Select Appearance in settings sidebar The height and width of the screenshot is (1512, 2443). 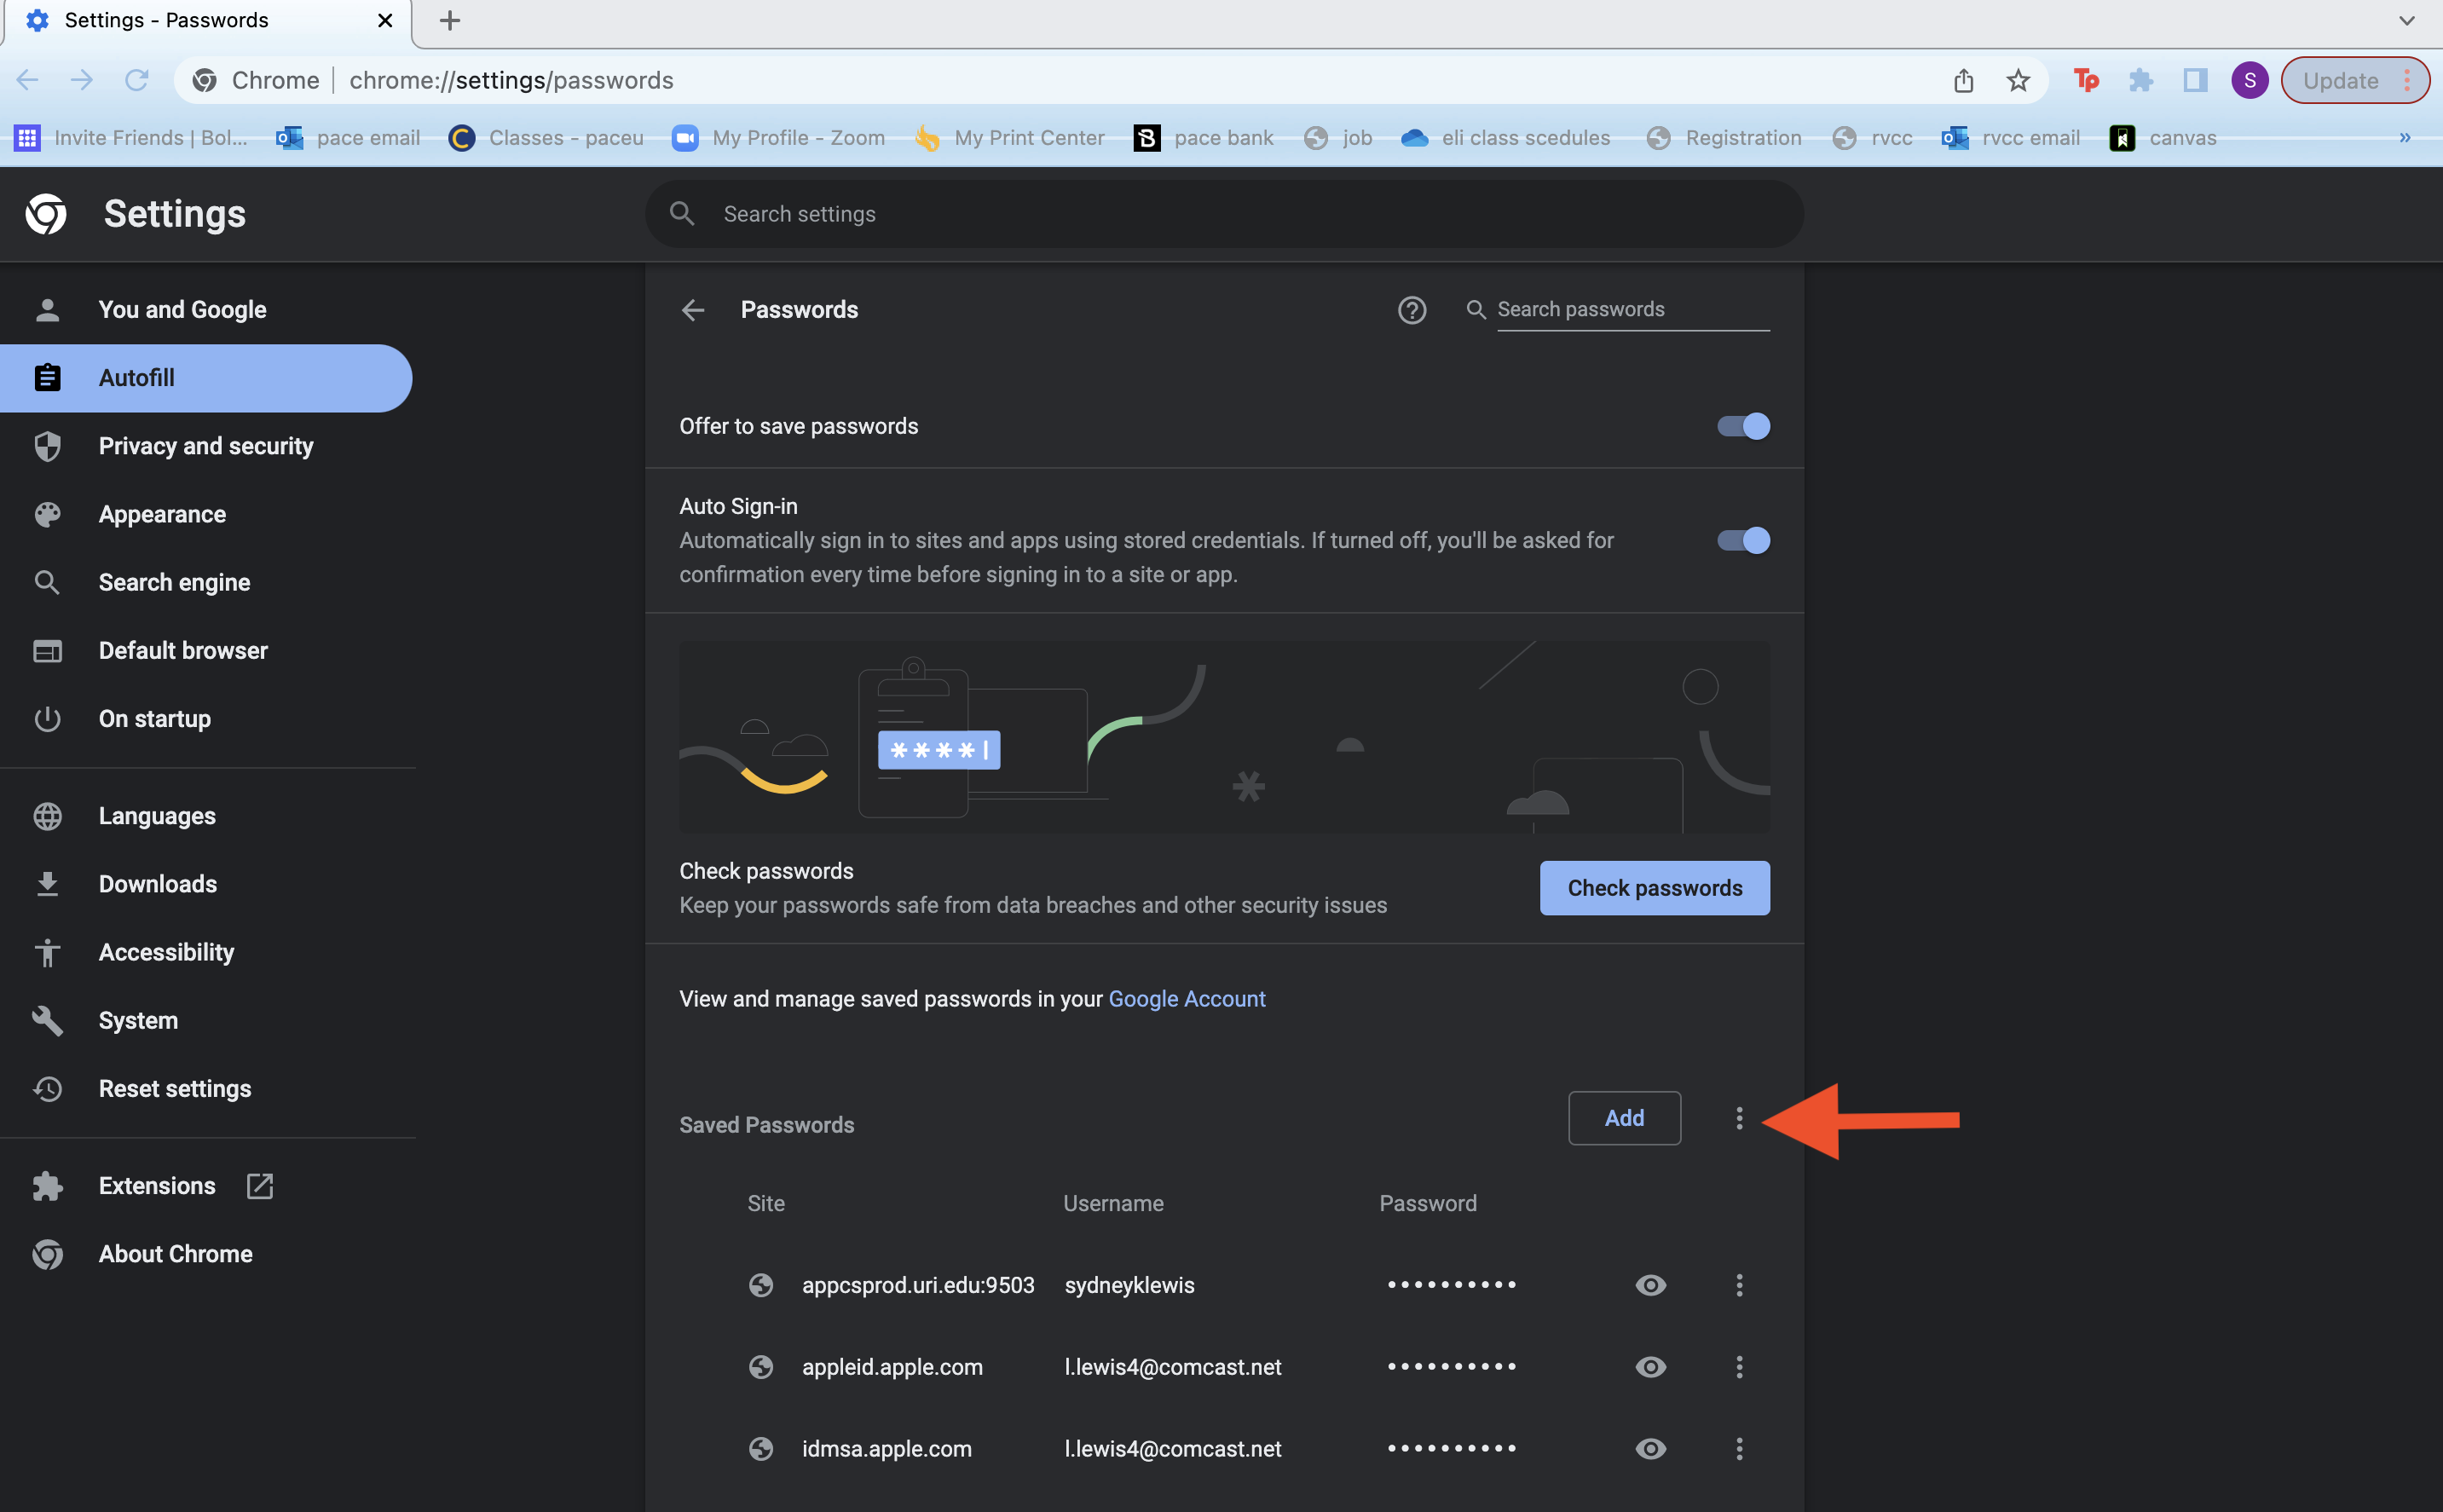pyautogui.click(x=162, y=514)
